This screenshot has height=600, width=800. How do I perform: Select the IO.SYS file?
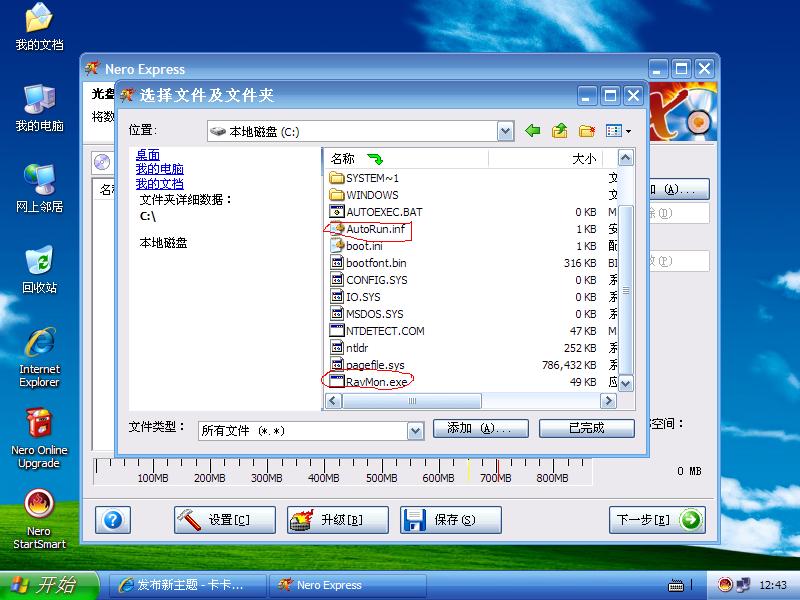(x=355, y=296)
